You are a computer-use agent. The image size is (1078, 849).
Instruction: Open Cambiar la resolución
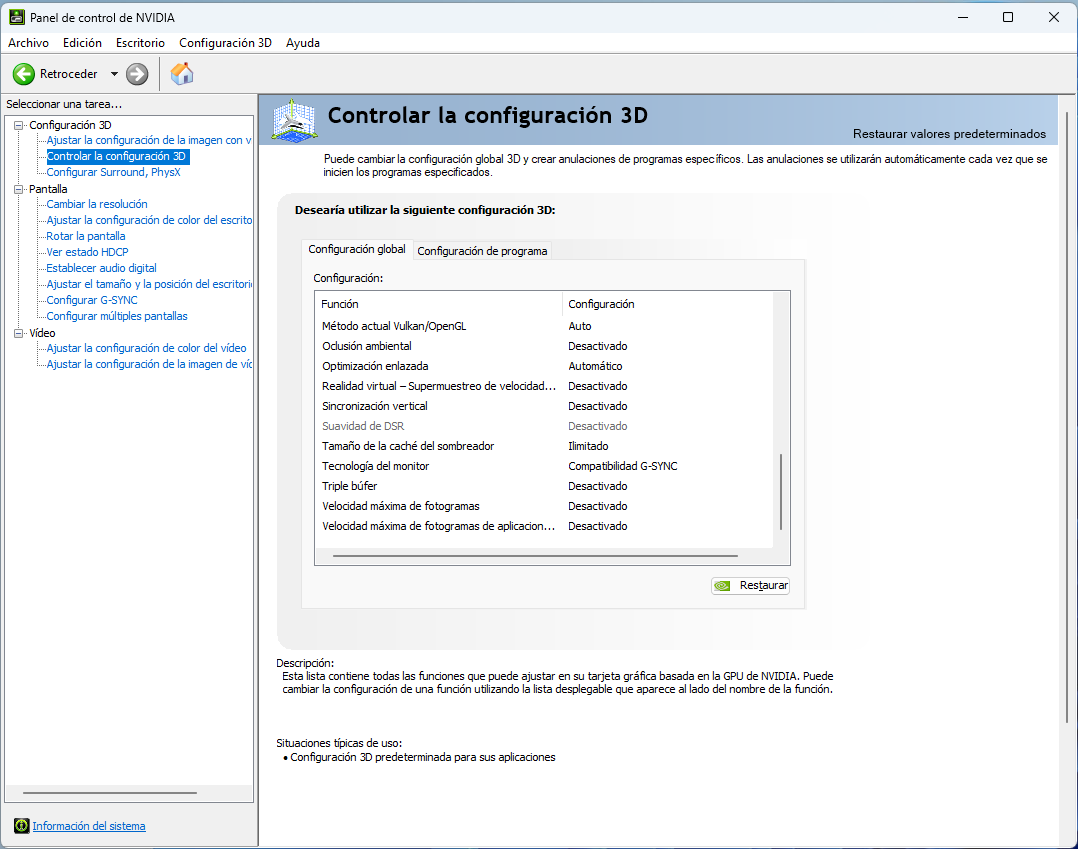coord(97,204)
